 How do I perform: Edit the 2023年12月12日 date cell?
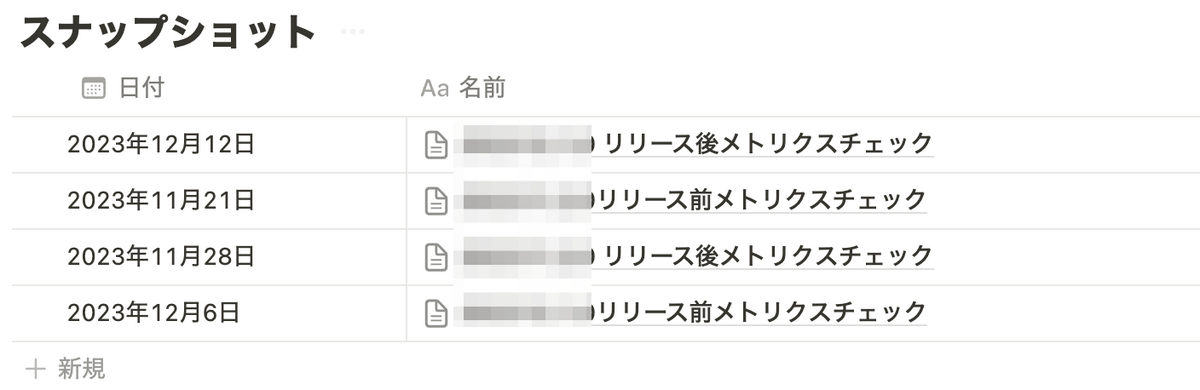(x=210, y=145)
